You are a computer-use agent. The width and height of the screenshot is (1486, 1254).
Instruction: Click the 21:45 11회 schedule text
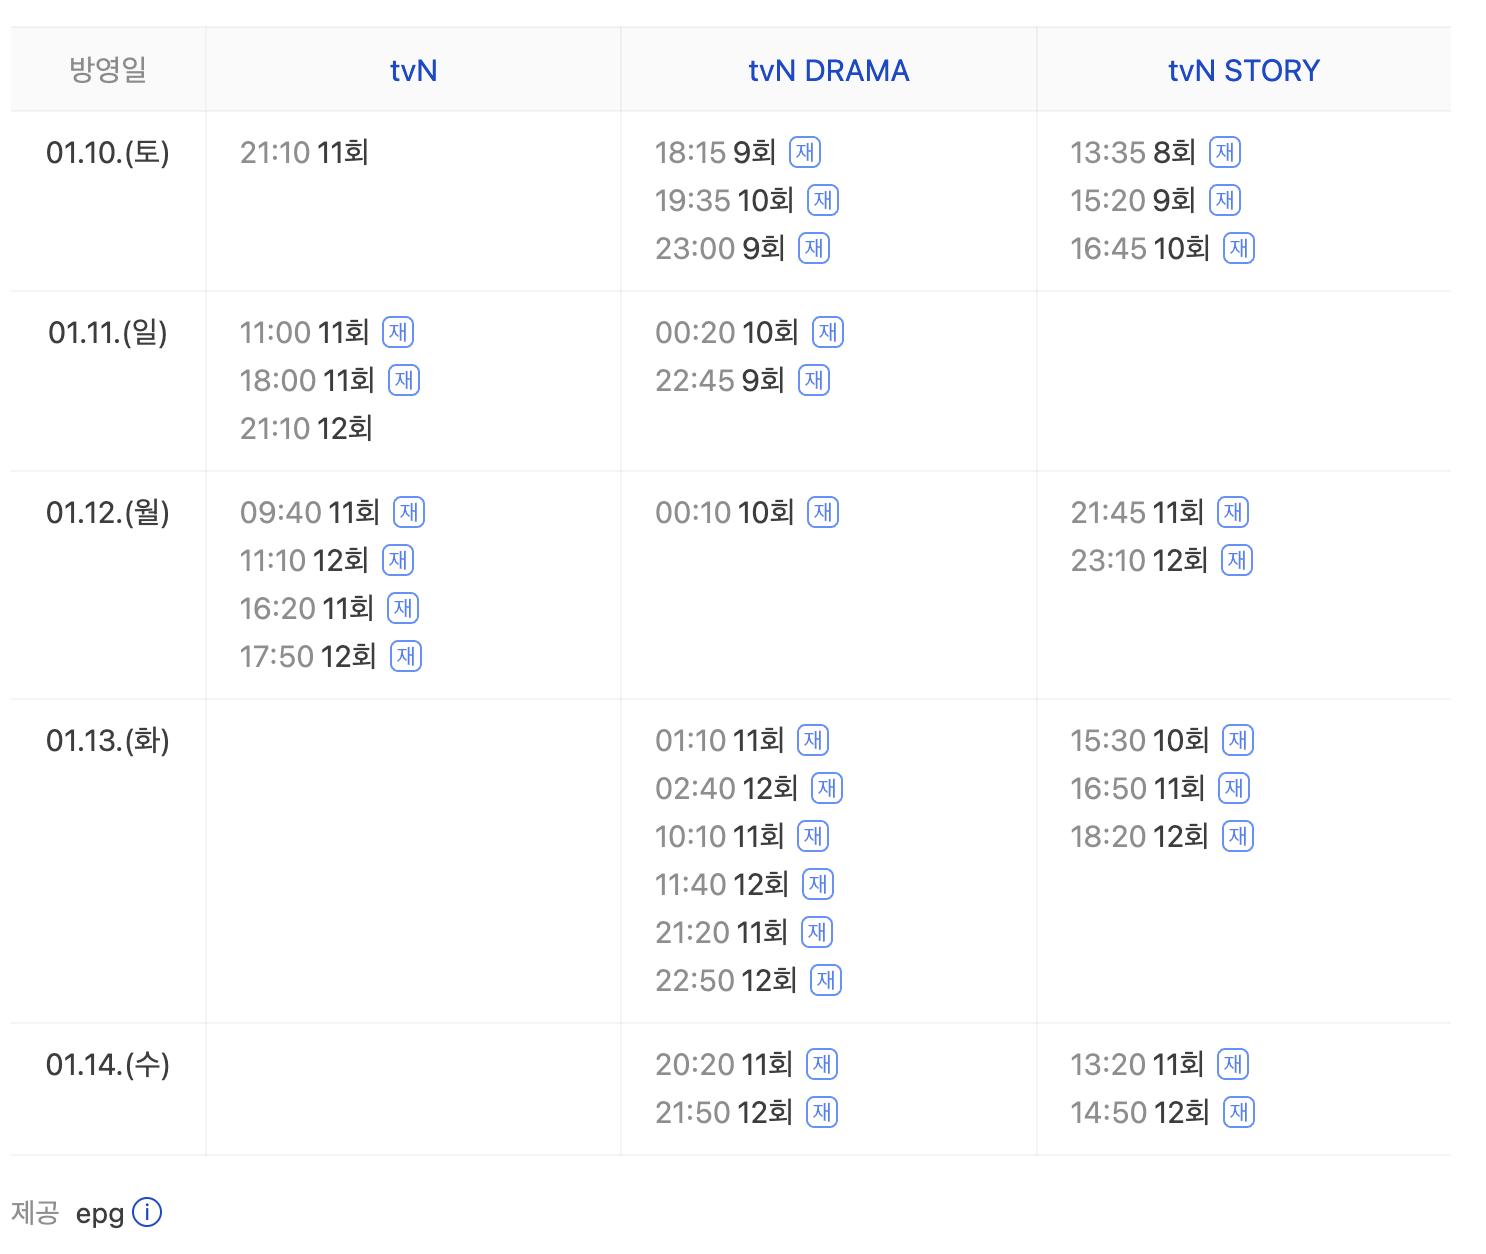[x=1137, y=512]
